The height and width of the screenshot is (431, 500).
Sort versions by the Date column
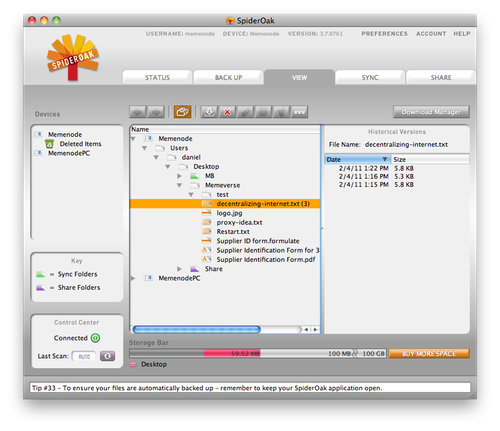(357, 159)
